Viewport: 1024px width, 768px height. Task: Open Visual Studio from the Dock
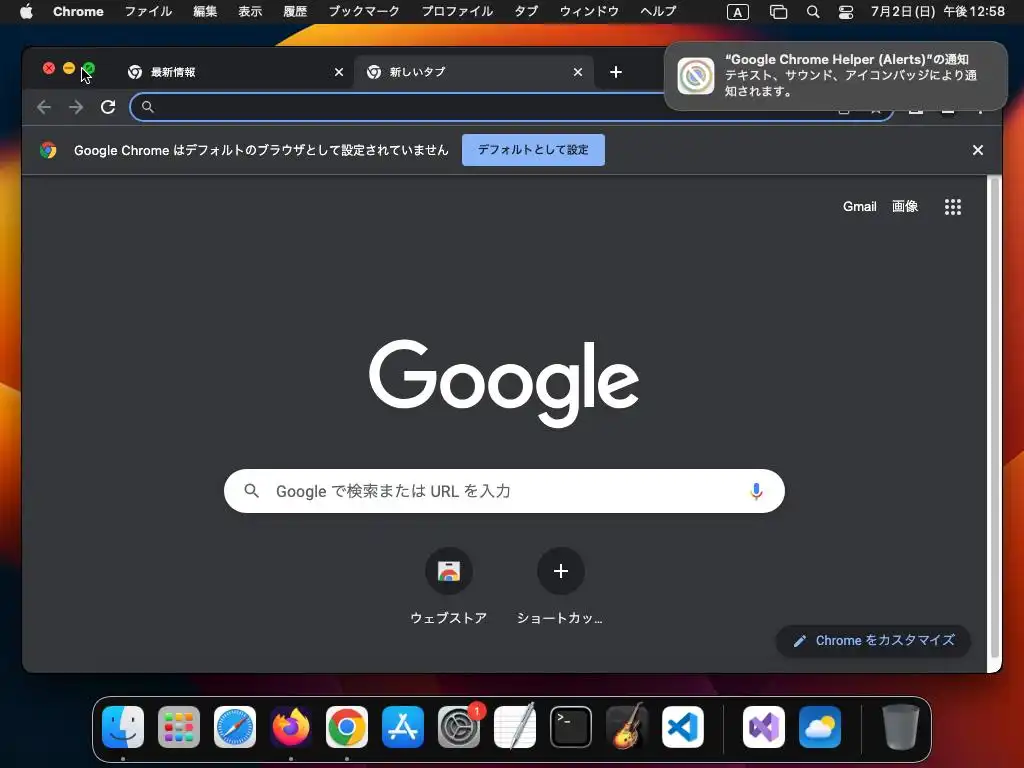[763, 727]
